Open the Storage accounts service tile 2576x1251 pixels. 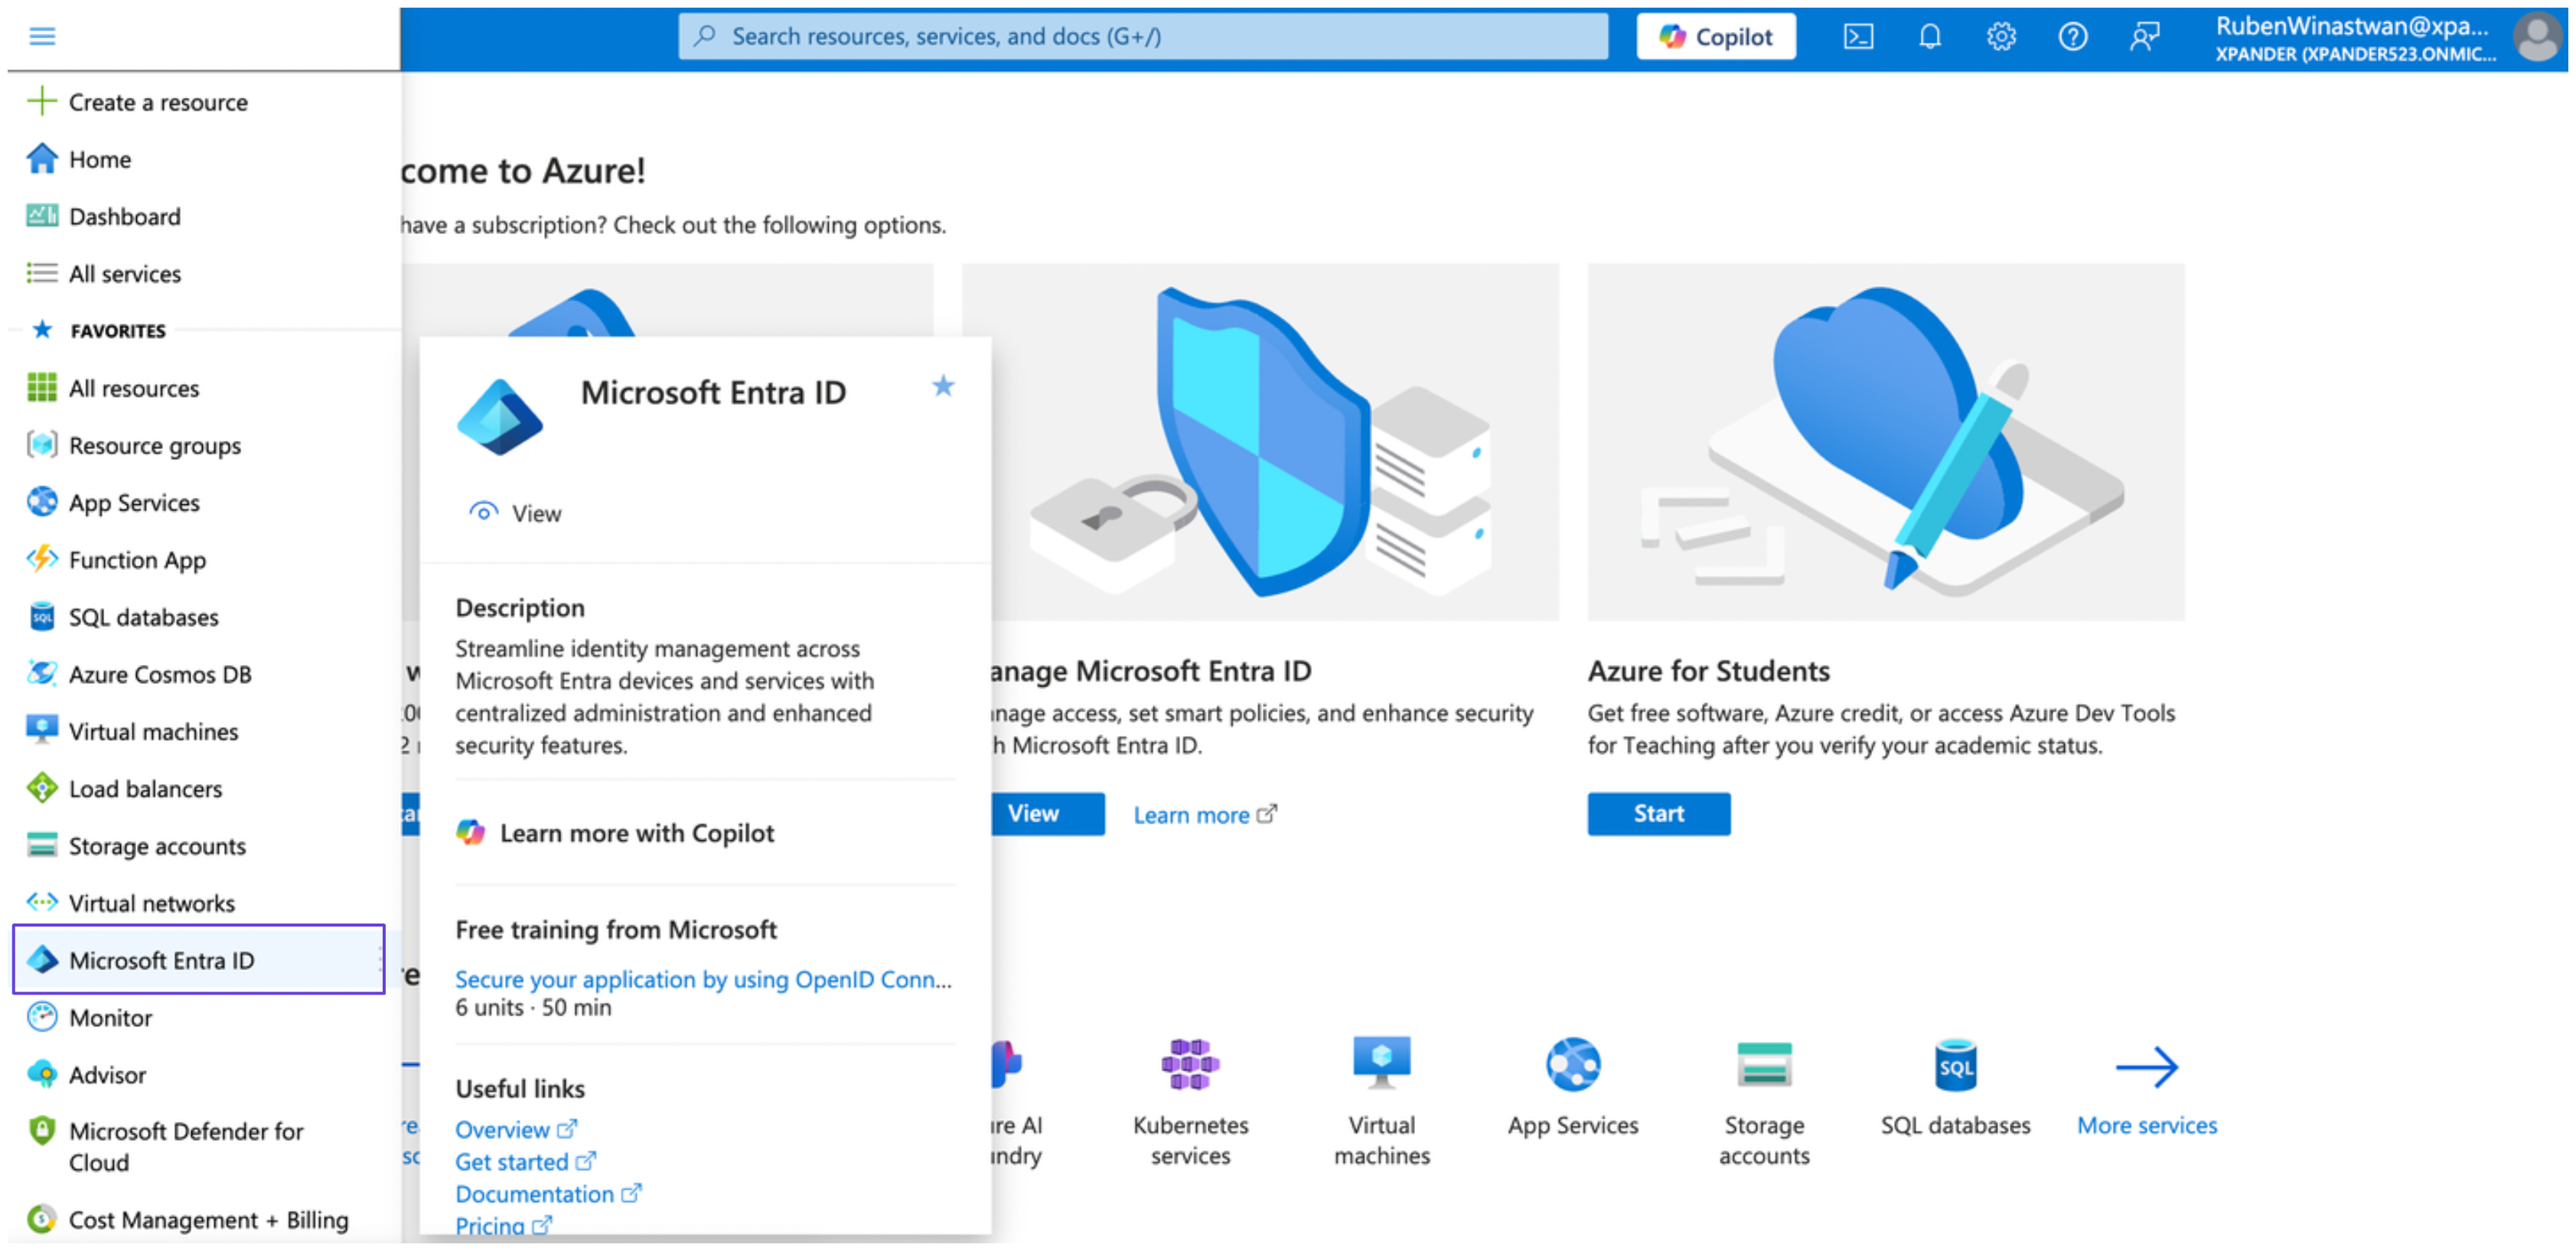coord(1763,1065)
